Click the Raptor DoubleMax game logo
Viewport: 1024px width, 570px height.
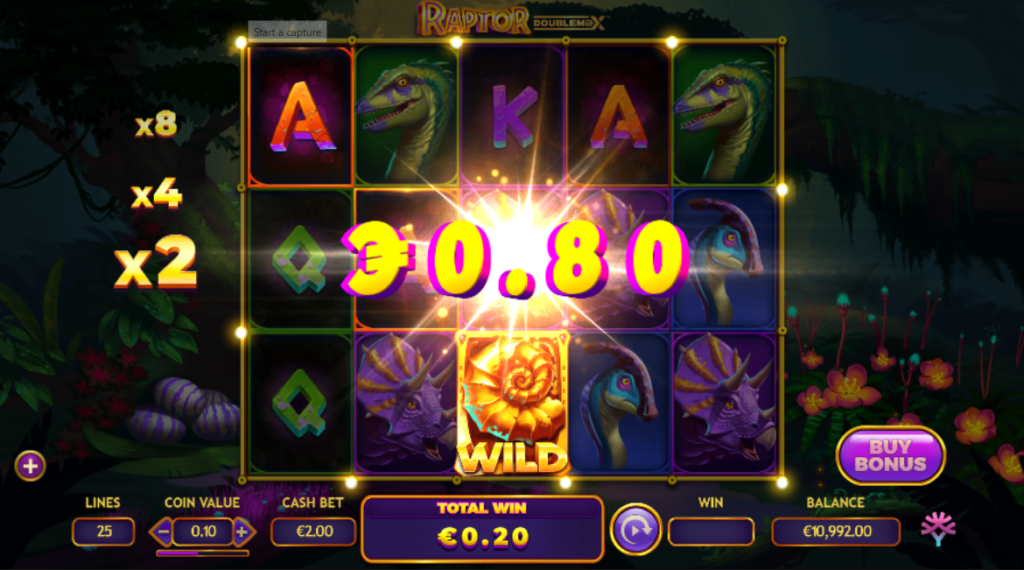click(512, 19)
